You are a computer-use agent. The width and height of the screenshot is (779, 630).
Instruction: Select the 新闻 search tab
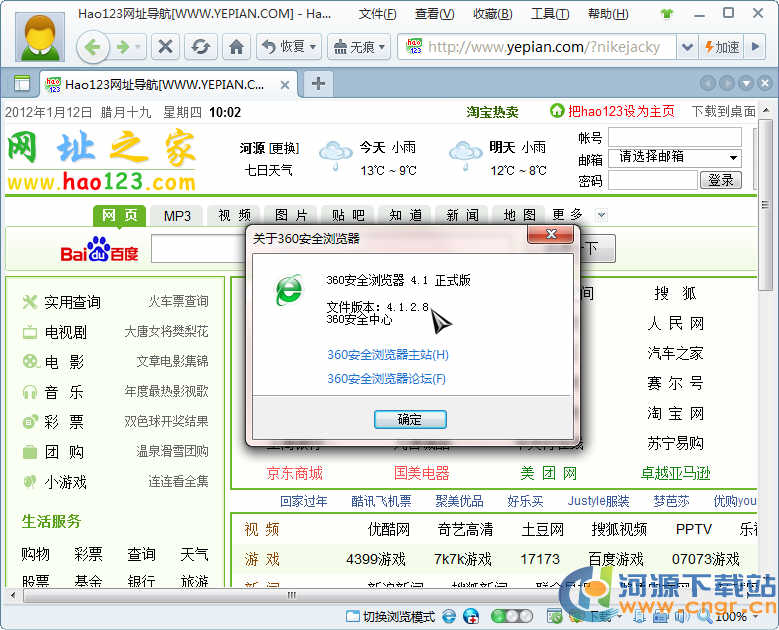(463, 216)
